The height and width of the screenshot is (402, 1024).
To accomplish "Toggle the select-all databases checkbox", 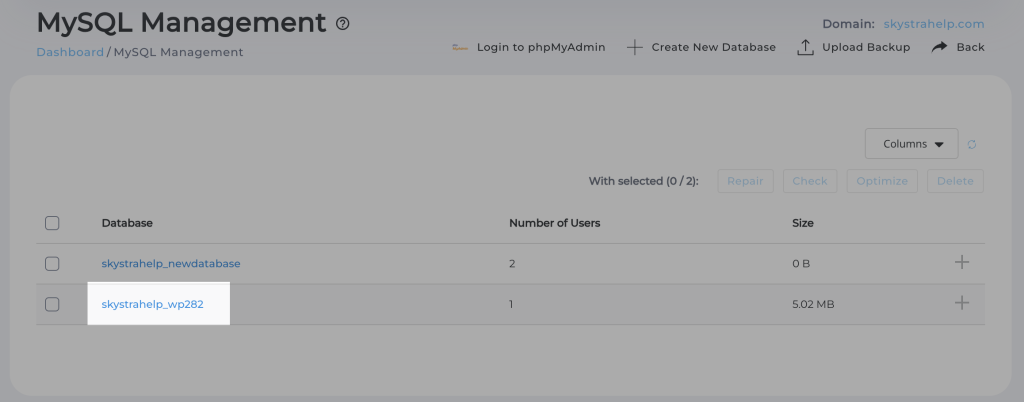I will [52, 223].
